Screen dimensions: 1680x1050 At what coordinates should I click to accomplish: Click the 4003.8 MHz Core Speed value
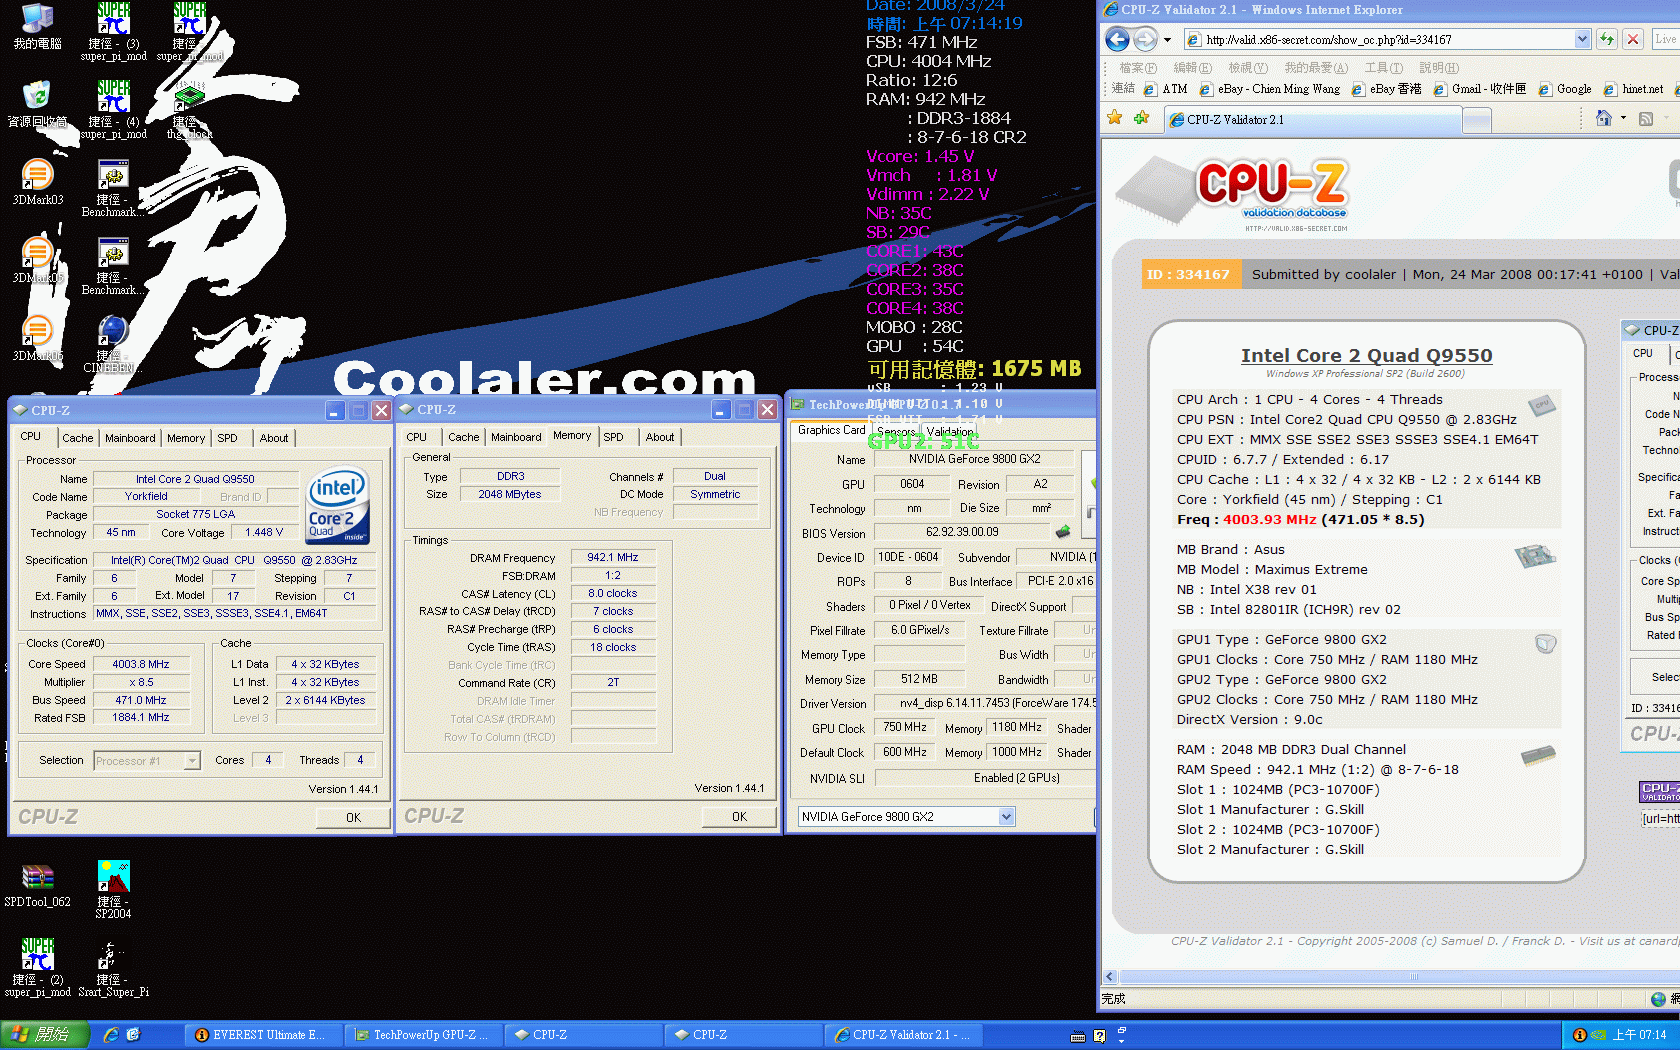pyautogui.click(x=141, y=664)
